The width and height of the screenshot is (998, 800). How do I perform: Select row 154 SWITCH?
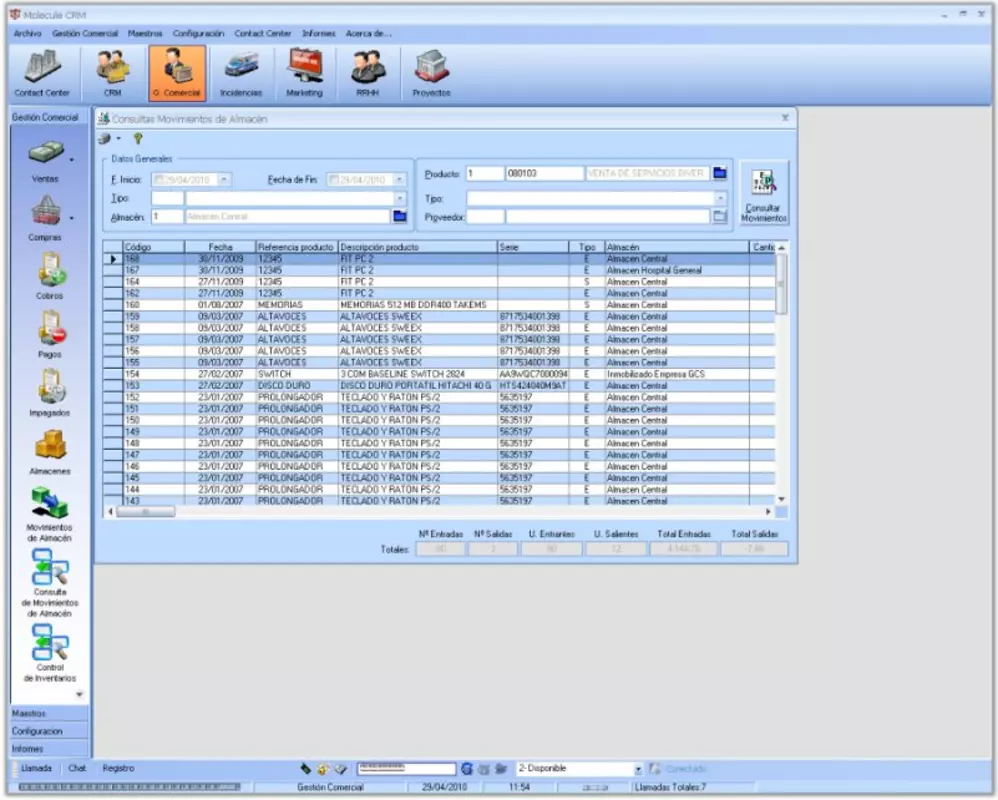pos(439,374)
